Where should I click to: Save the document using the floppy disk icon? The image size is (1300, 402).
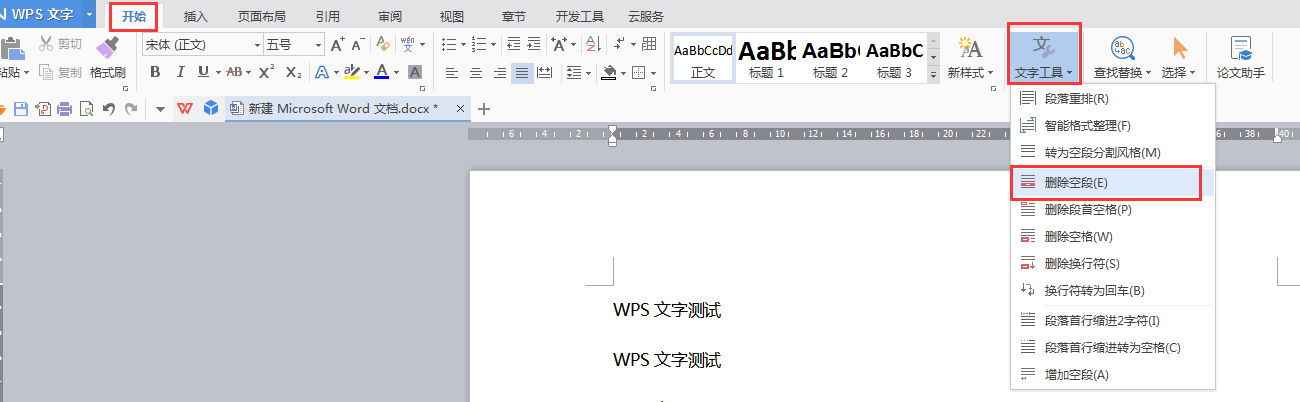point(21,108)
